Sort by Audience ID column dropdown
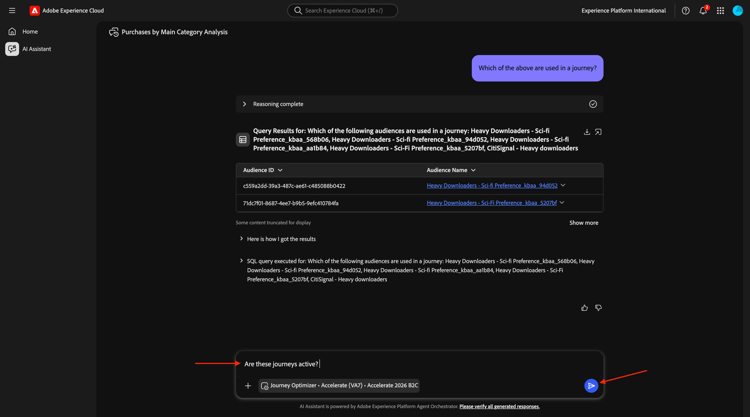 coord(280,170)
